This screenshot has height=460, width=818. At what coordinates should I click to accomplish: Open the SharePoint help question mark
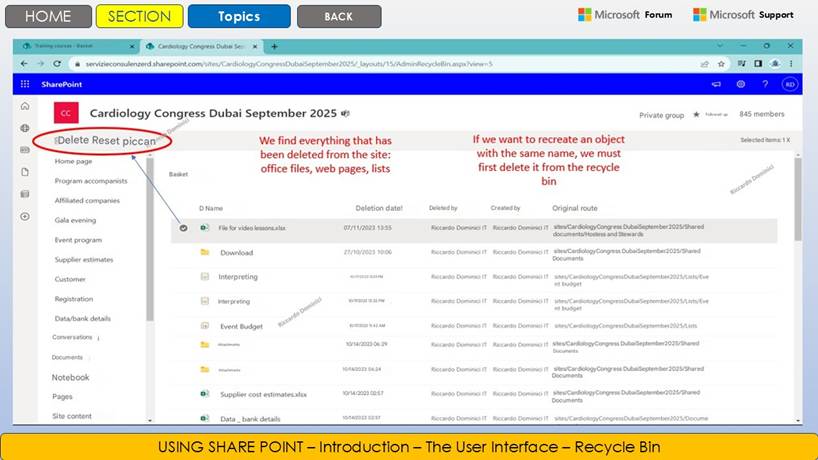[765, 84]
